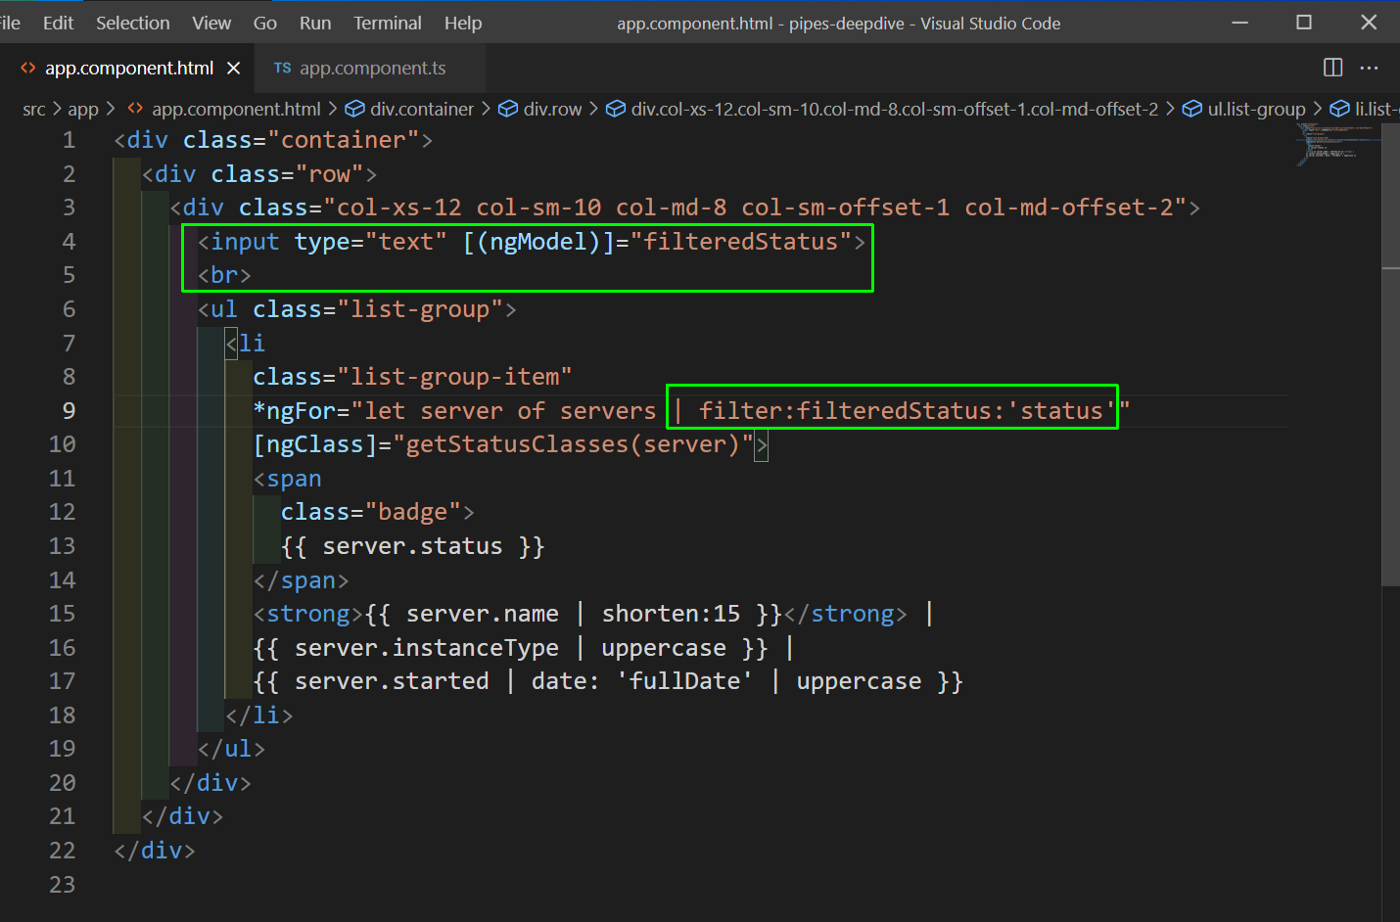
Task: Open the Go menu
Action: click(x=265, y=23)
